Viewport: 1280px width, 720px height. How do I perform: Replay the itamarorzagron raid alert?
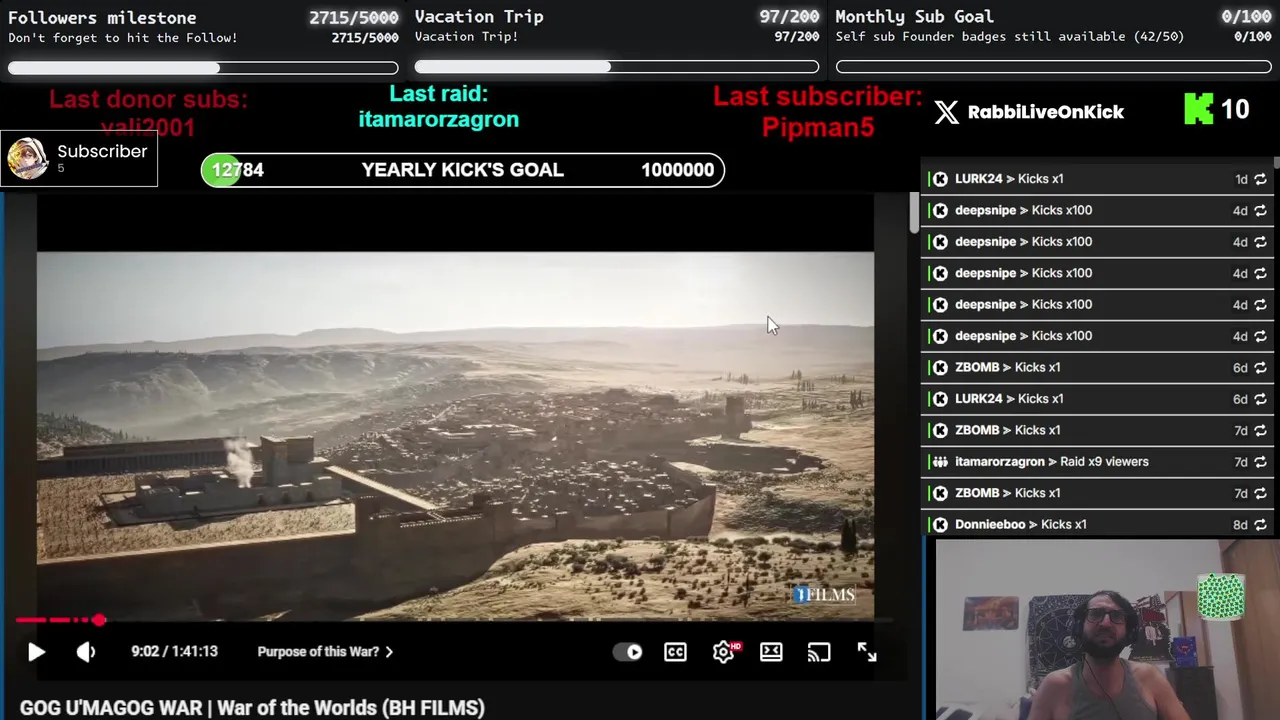1260,462
